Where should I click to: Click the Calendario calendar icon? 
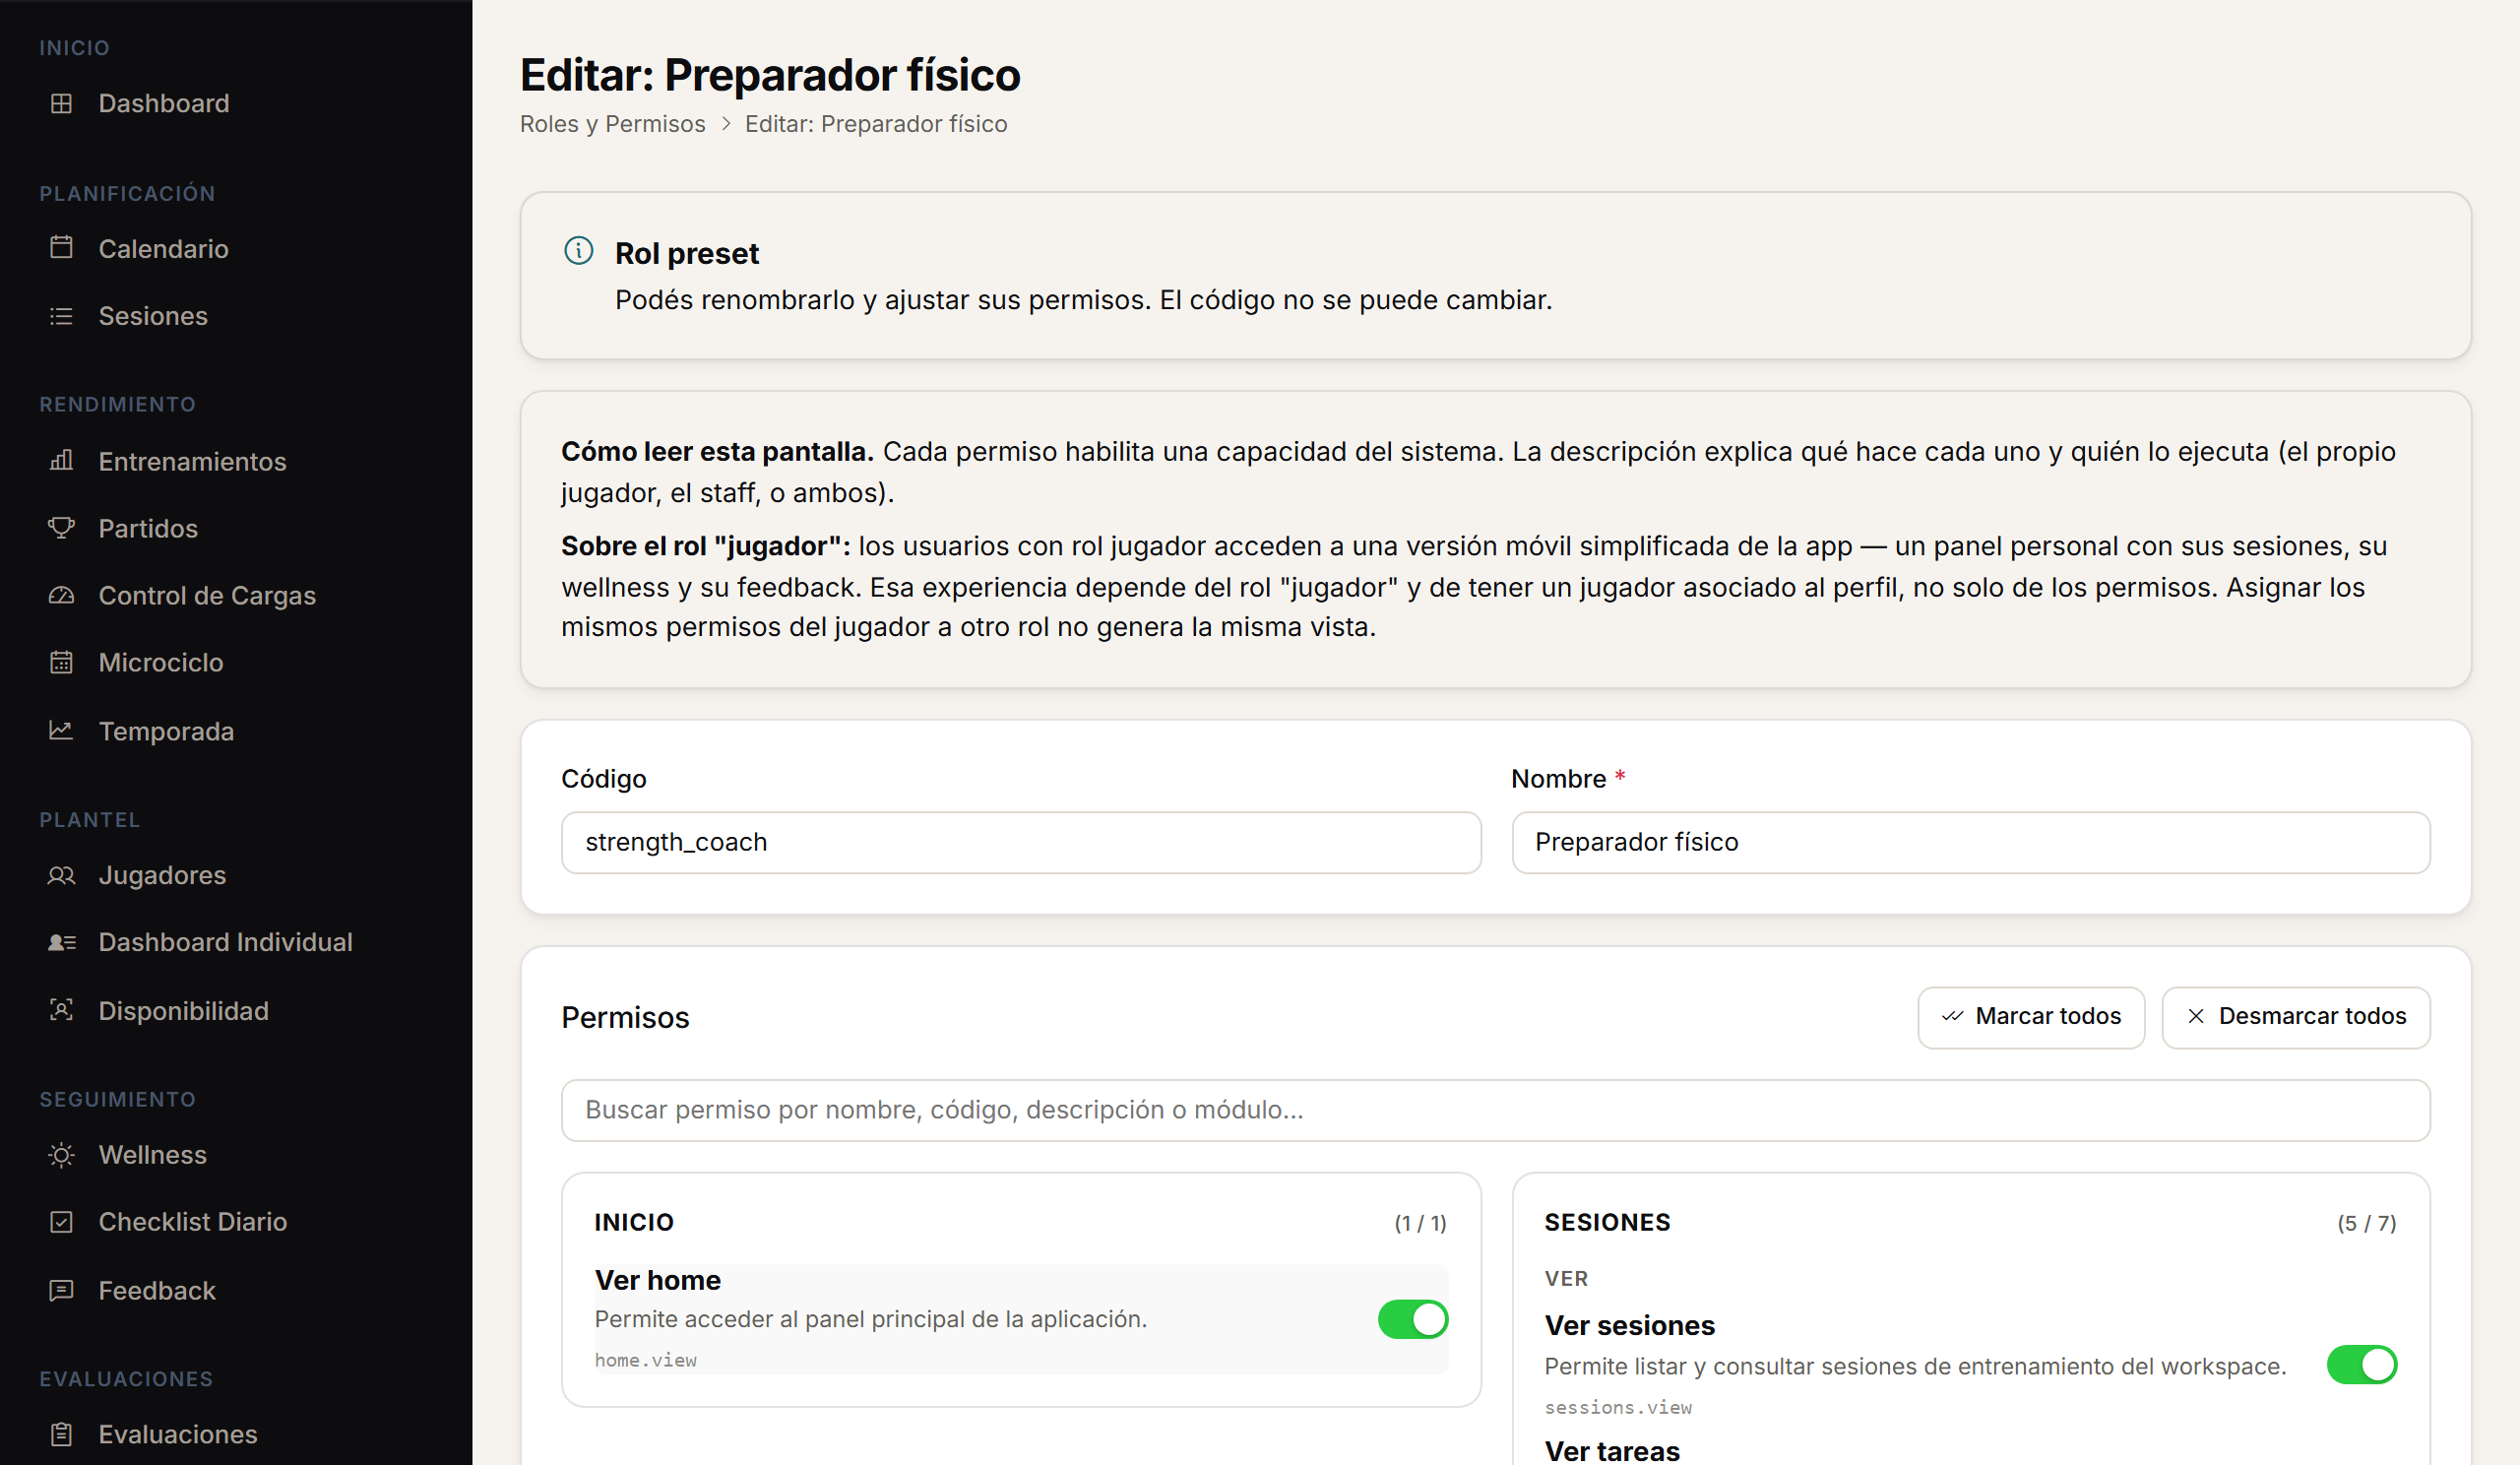click(x=61, y=248)
